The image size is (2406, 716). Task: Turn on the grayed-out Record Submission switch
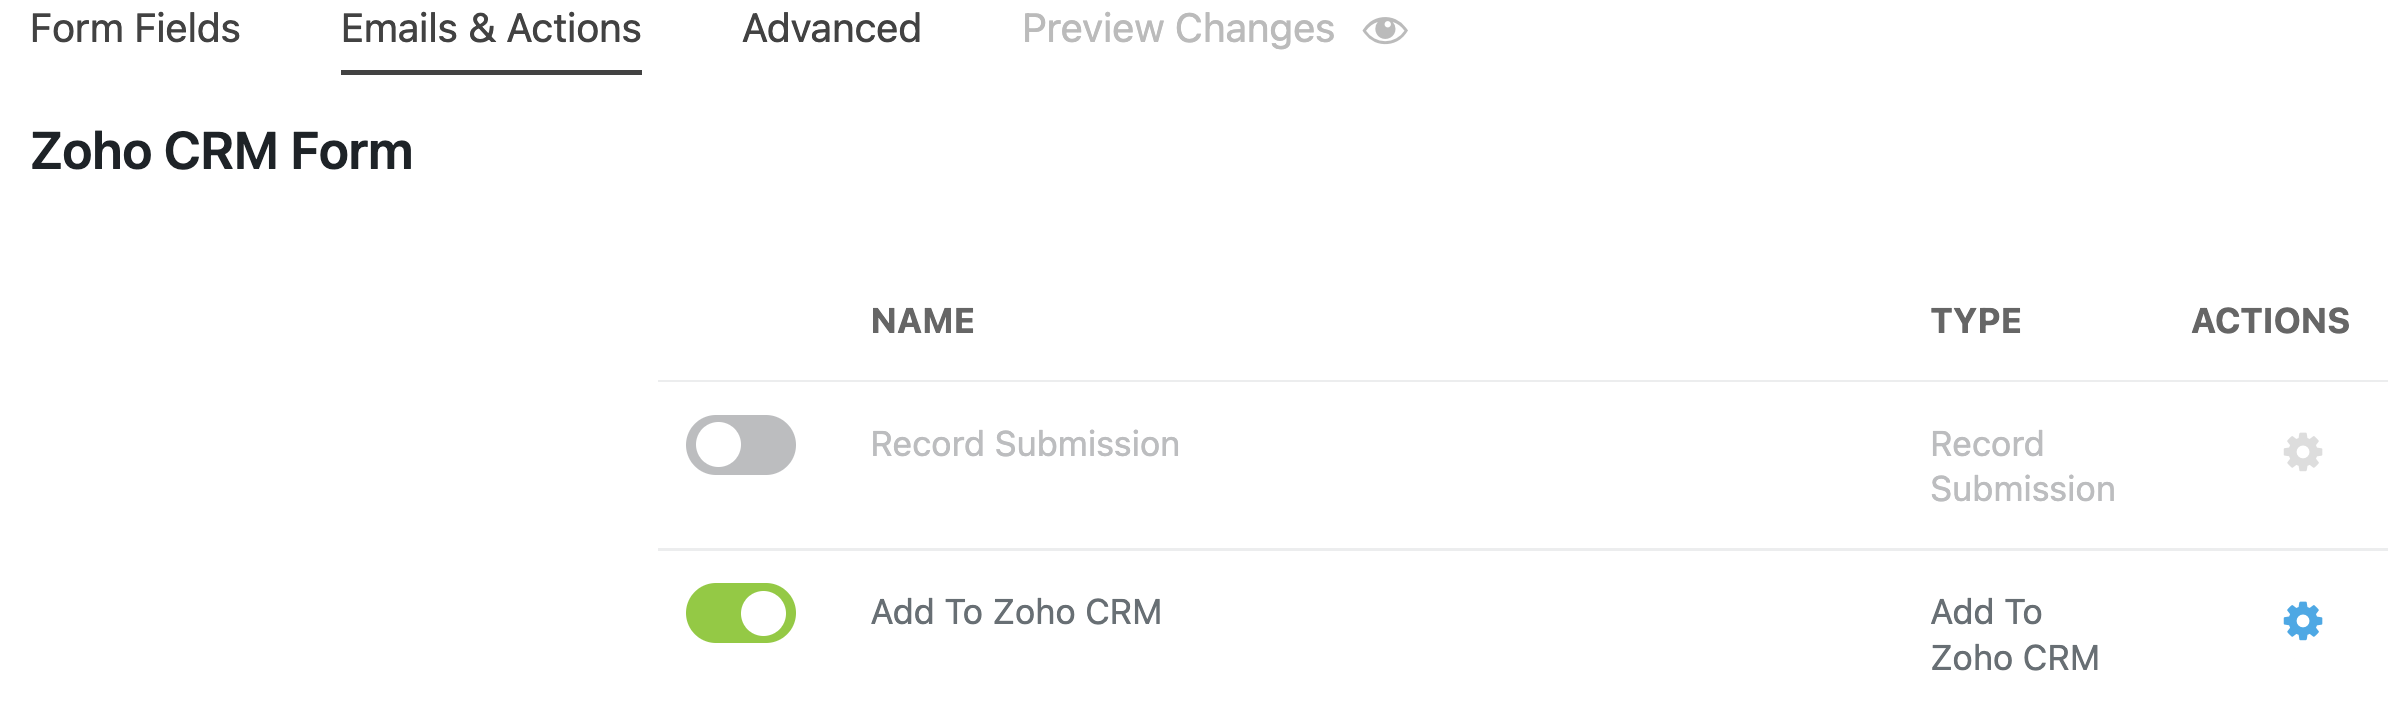[740, 447]
